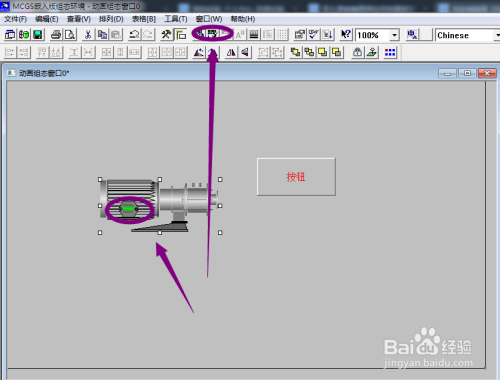This screenshot has width=500, height=380.
Task: Click the Chinese language combo box
Action: 468,35
